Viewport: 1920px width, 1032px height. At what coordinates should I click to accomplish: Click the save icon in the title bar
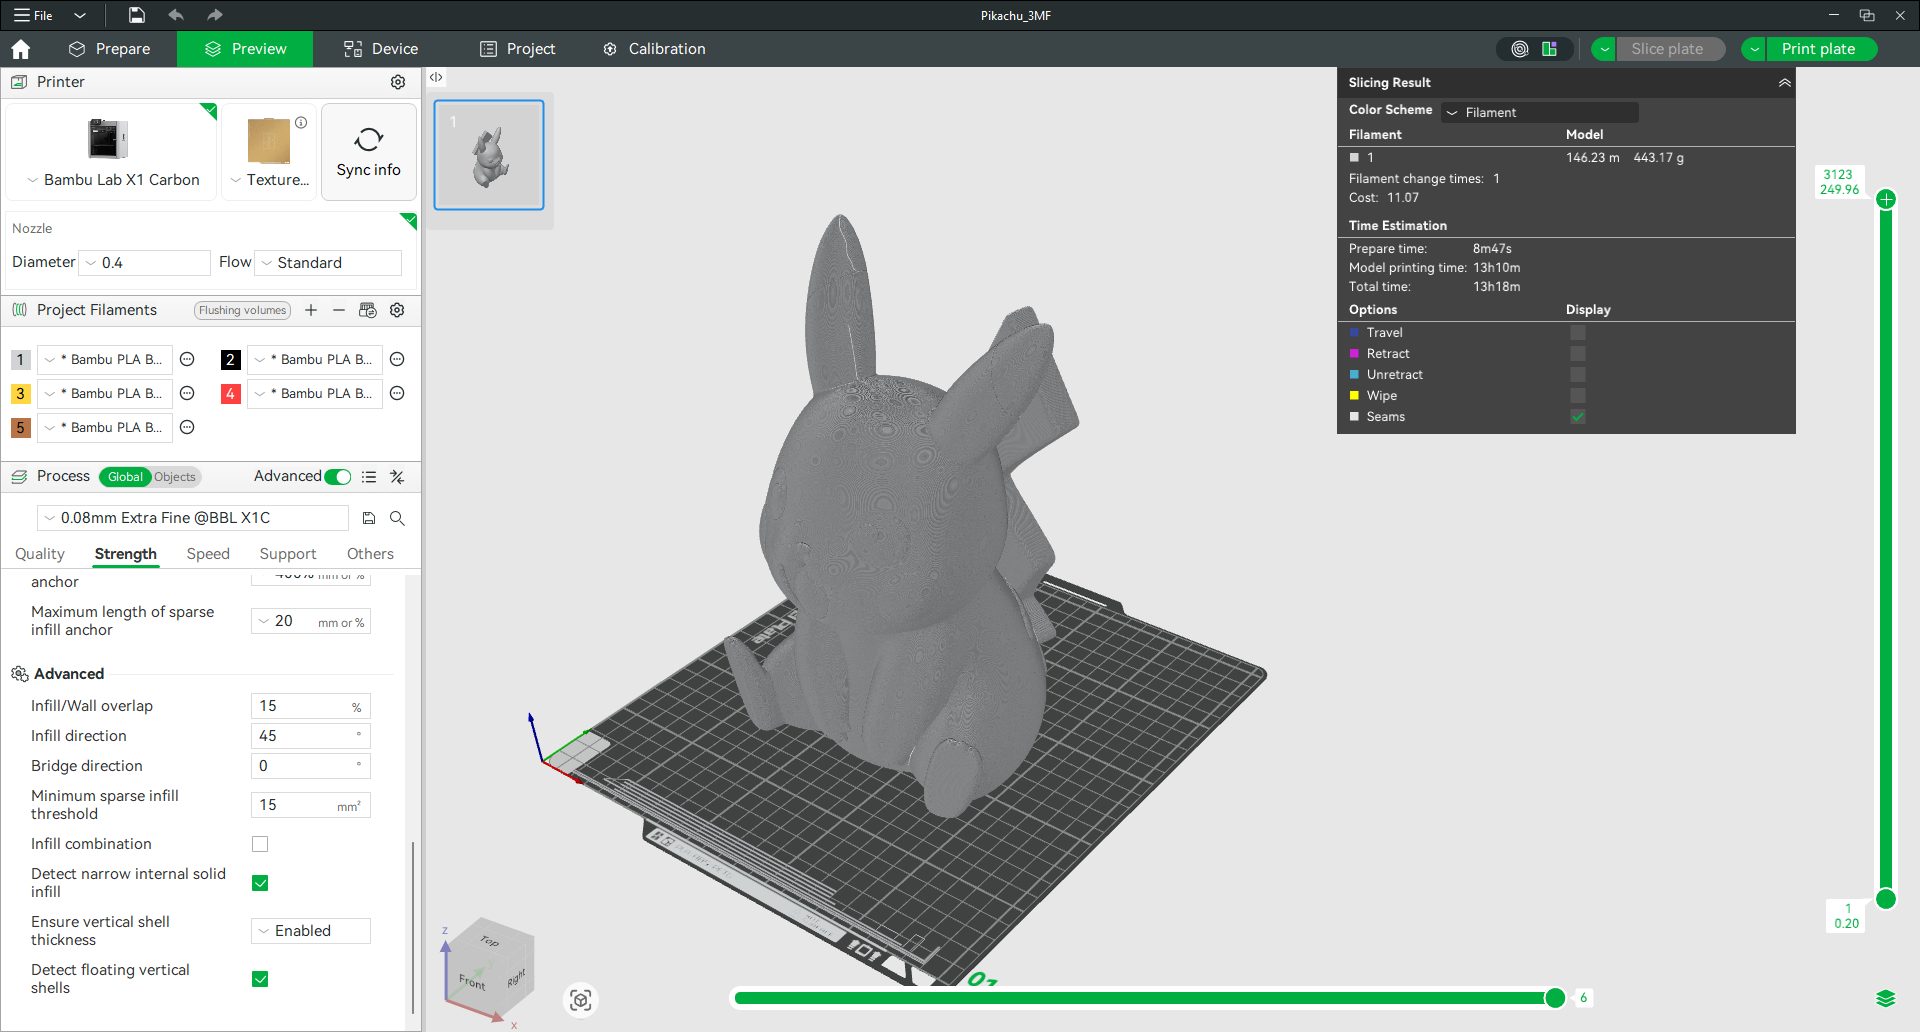point(137,15)
